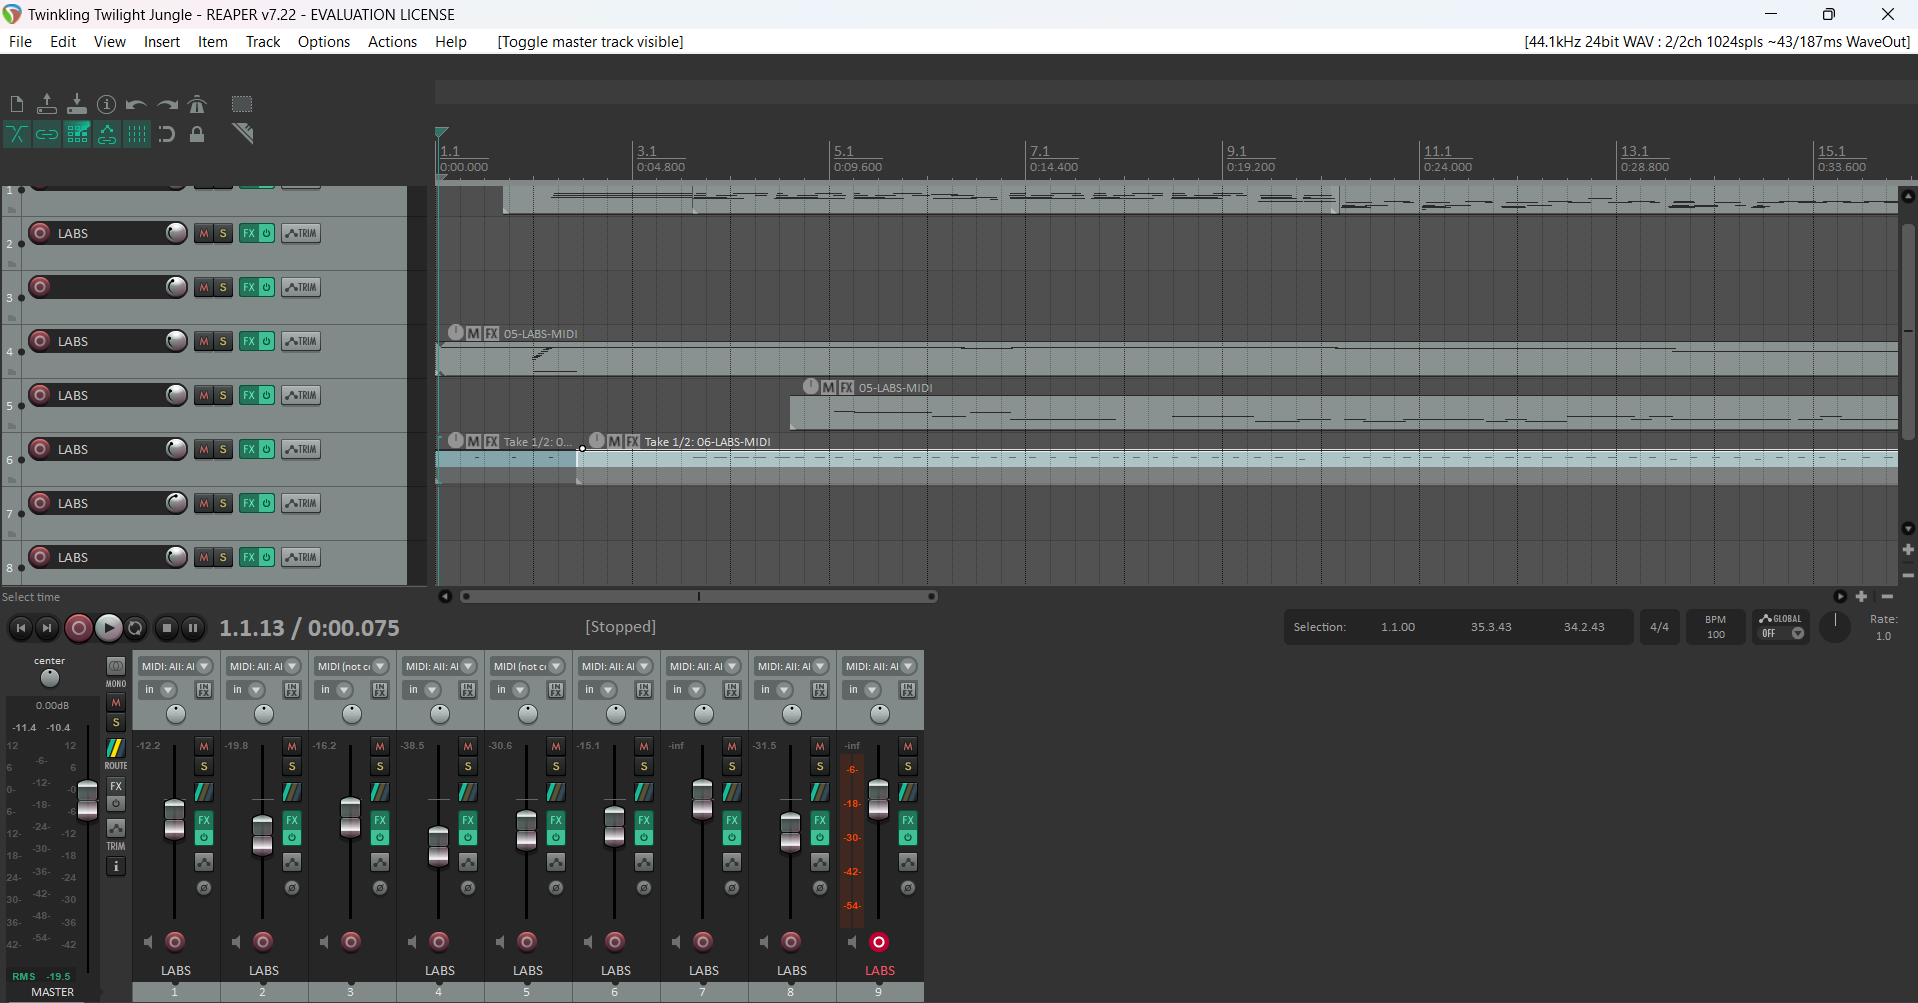Solo track 4 in track panel
The height and width of the screenshot is (1003, 1918).
click(x=223, y=341)
